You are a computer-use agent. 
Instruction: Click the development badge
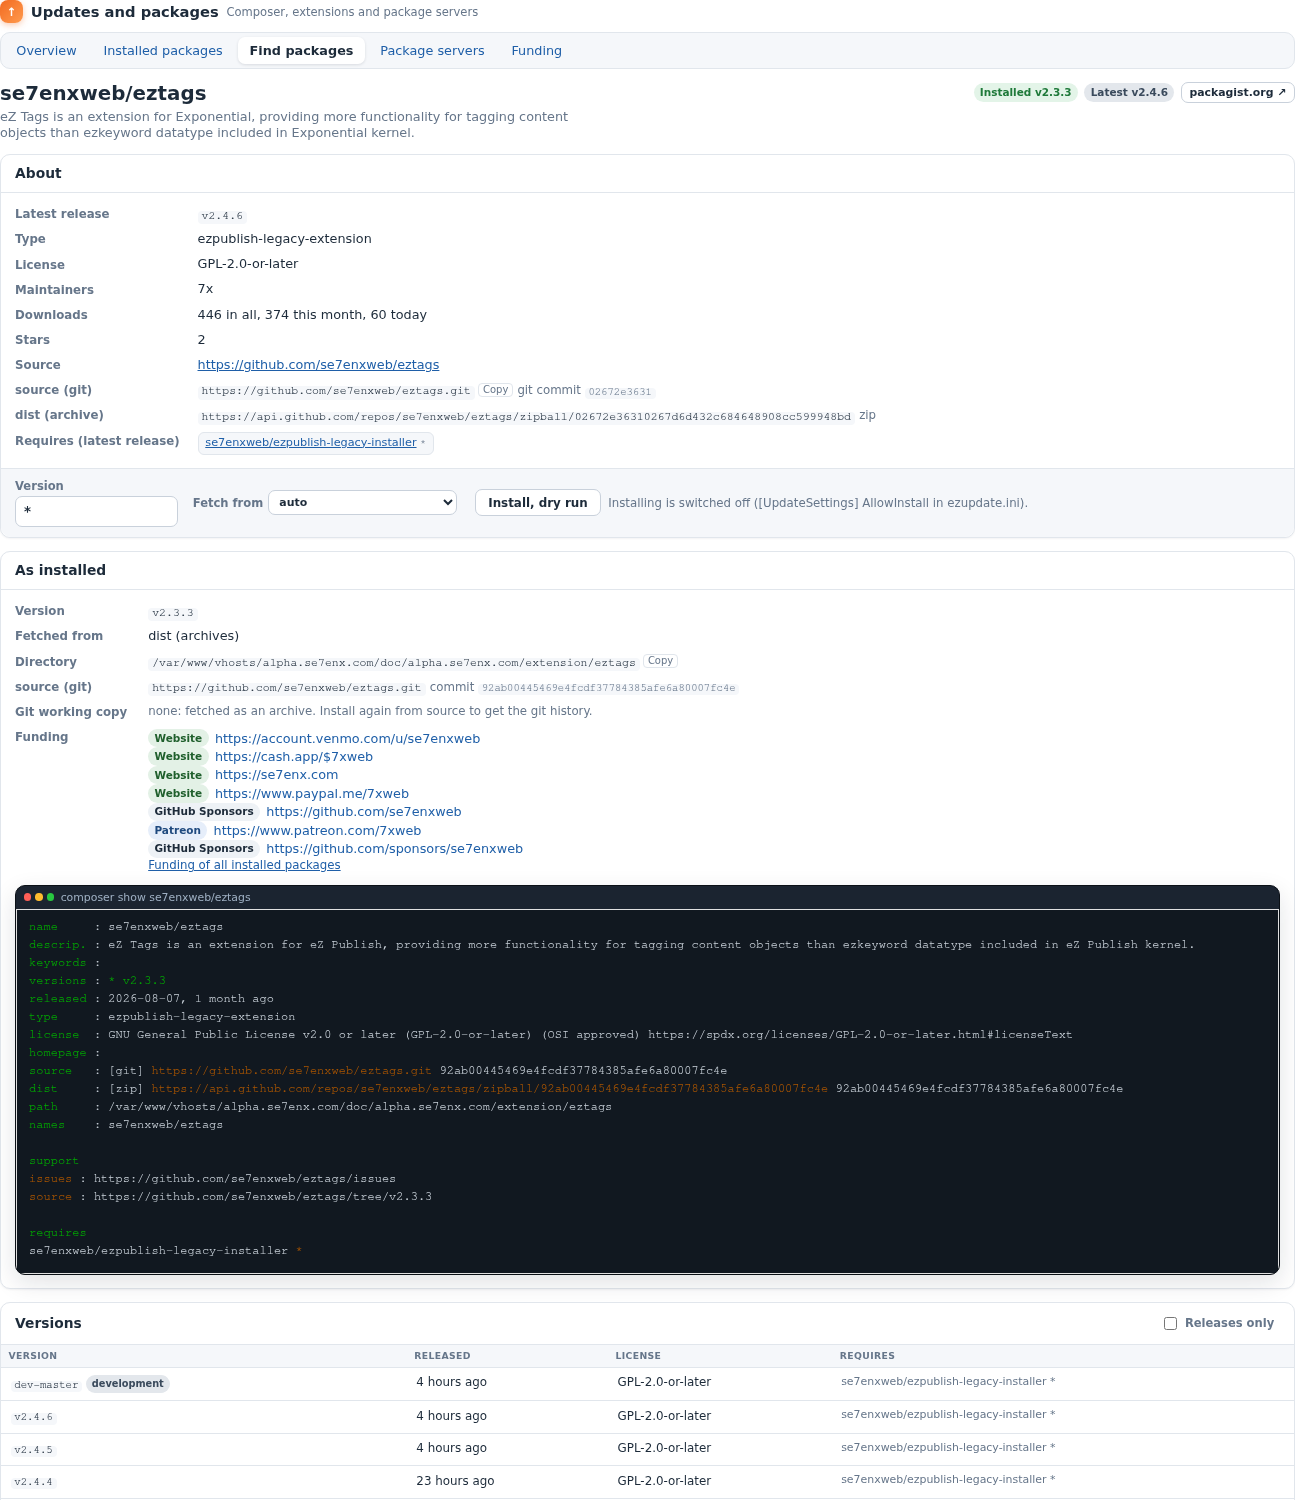[128, 1384]
